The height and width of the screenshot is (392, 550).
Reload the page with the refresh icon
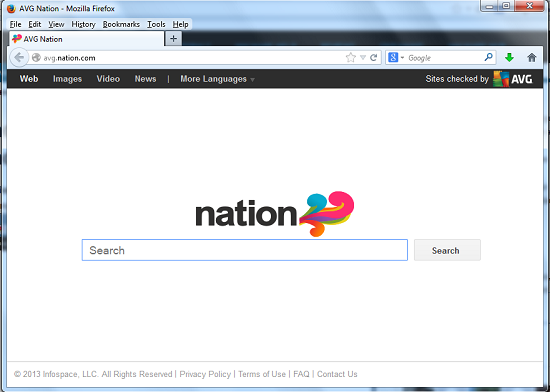[374, 58]
